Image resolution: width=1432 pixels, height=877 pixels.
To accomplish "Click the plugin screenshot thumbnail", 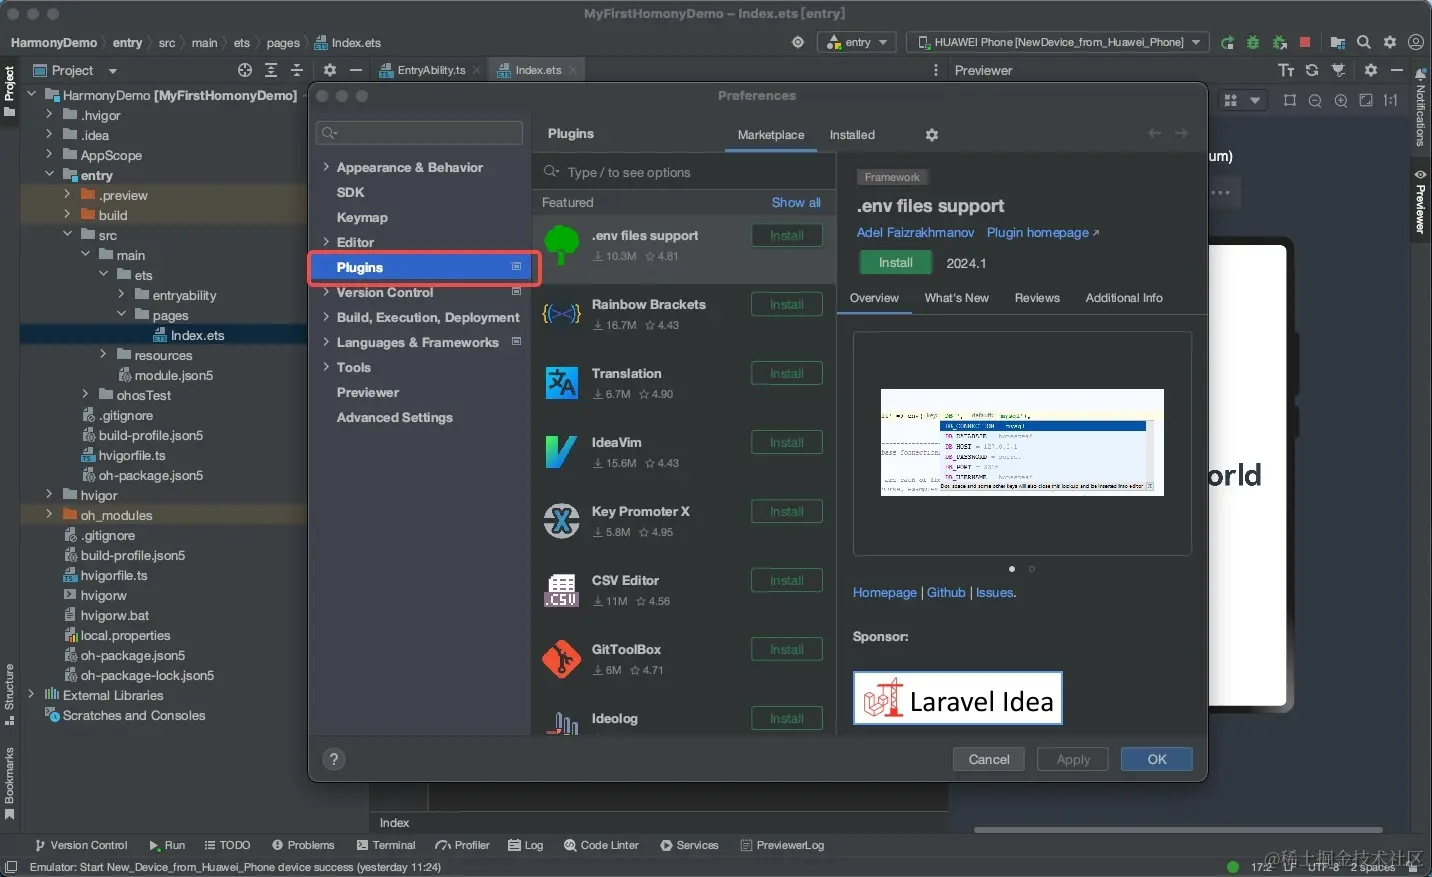I will 1022,442.
